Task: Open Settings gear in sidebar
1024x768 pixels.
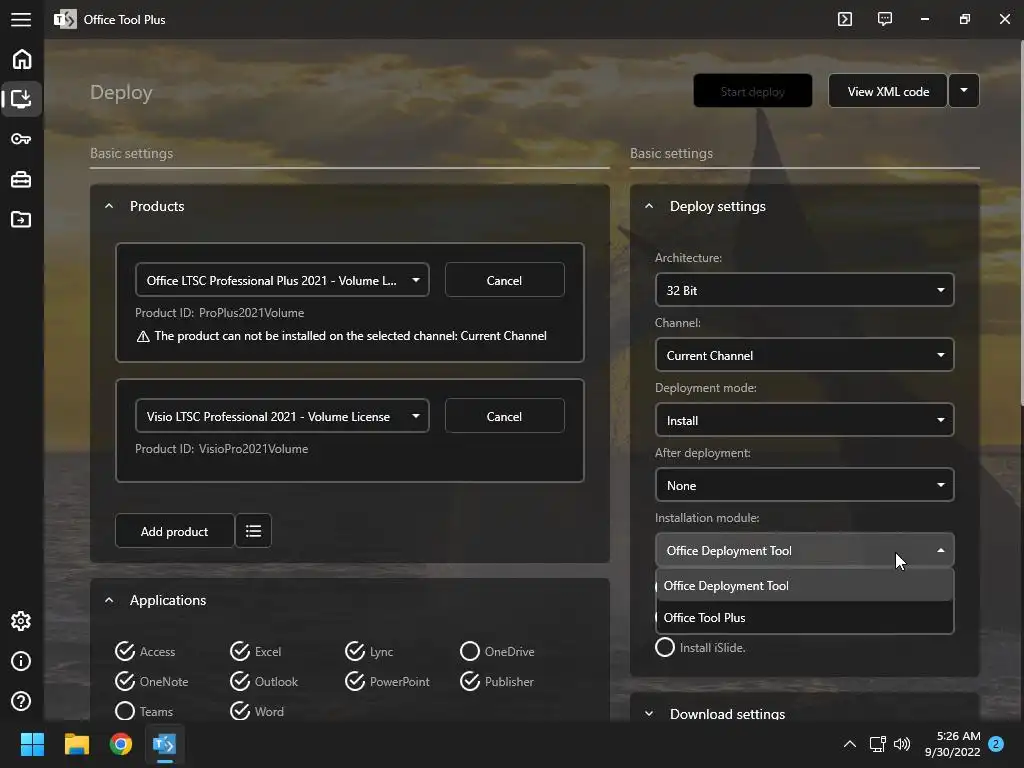Action: 22,621
